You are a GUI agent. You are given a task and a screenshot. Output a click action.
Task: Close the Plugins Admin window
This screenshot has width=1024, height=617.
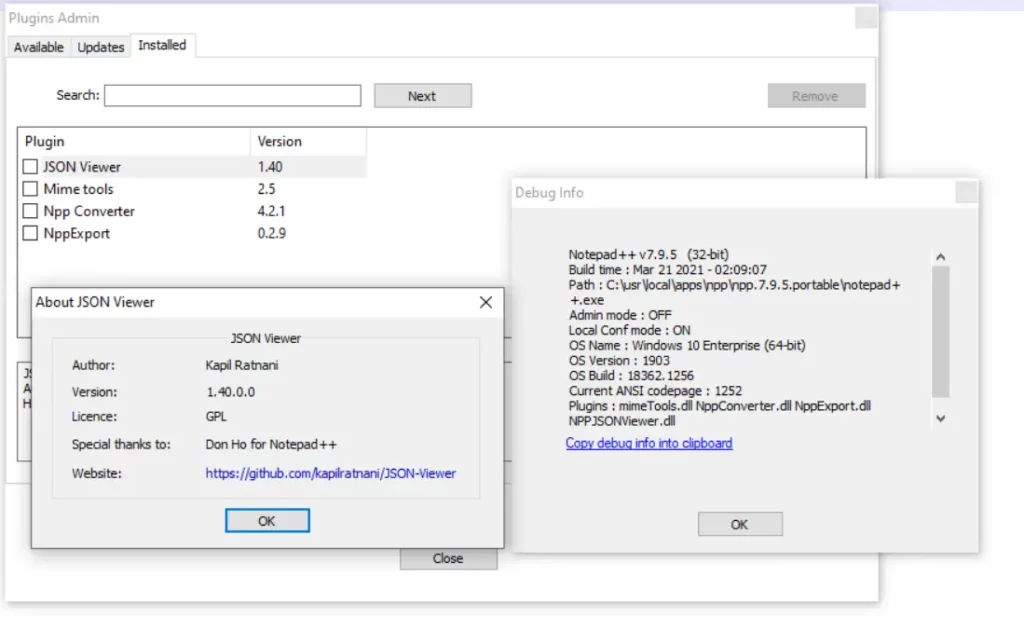point(865,18)
